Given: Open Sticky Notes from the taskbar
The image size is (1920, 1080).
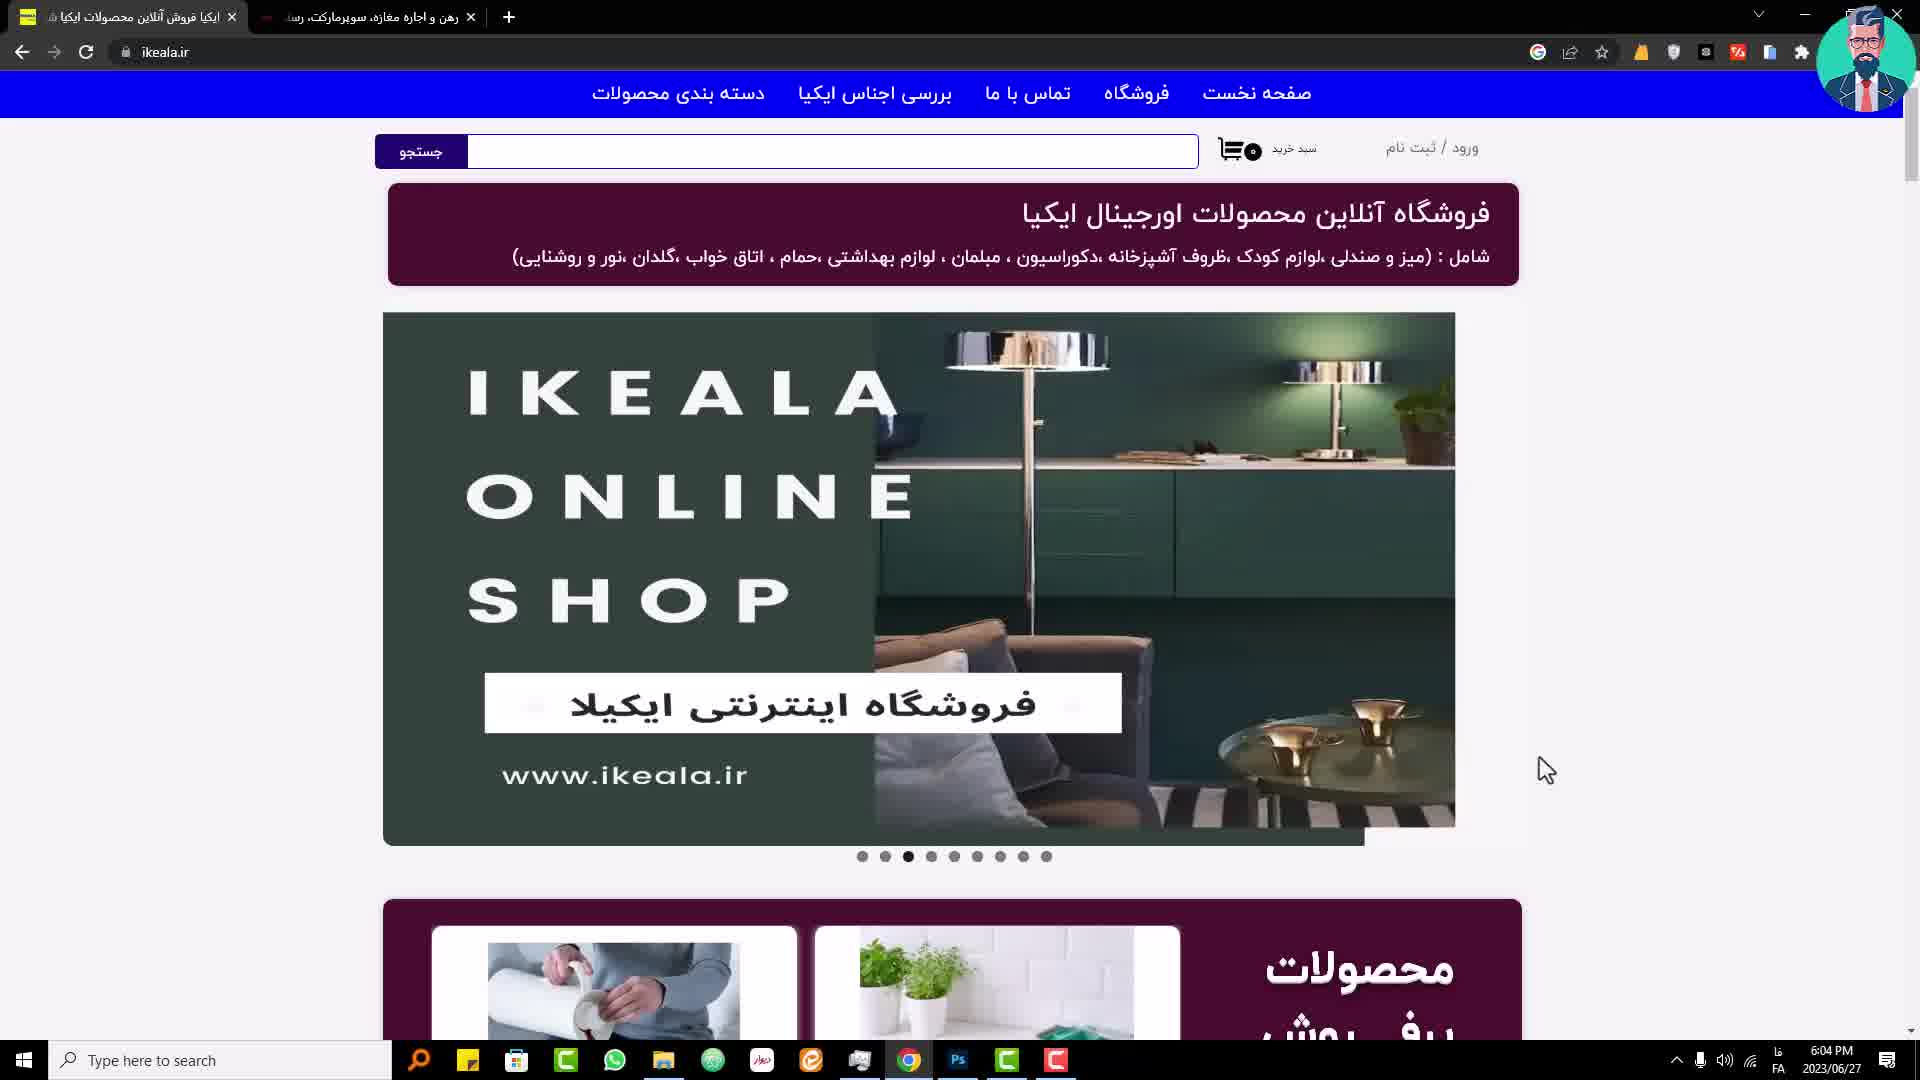Looking at the screenshot, I should pyautogui.click(x=468, y=1060).
